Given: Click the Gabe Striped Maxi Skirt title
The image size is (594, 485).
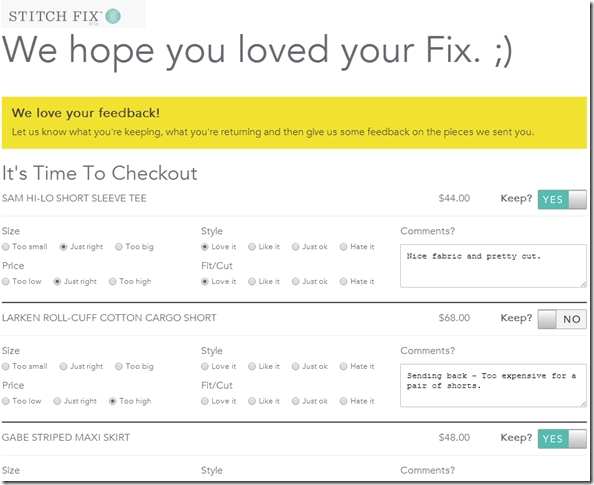Looking at the screenshot, I should tap(66, 438).
